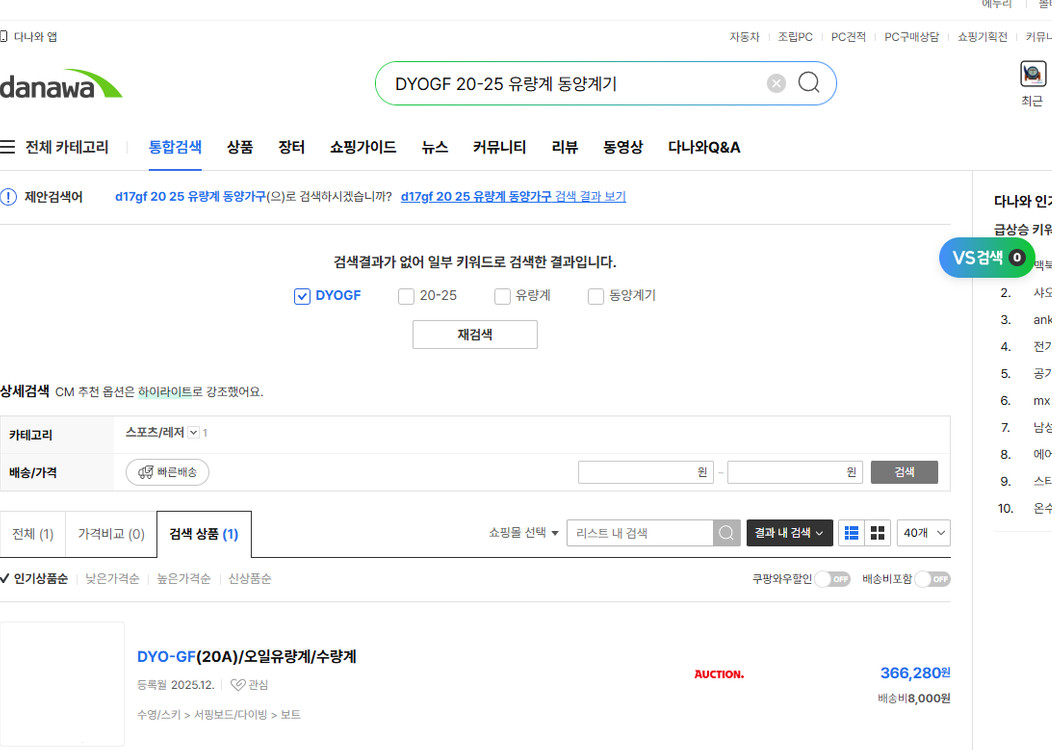Click the main search input field
This screenshot has width=1052, height=750.
(577, 84)
